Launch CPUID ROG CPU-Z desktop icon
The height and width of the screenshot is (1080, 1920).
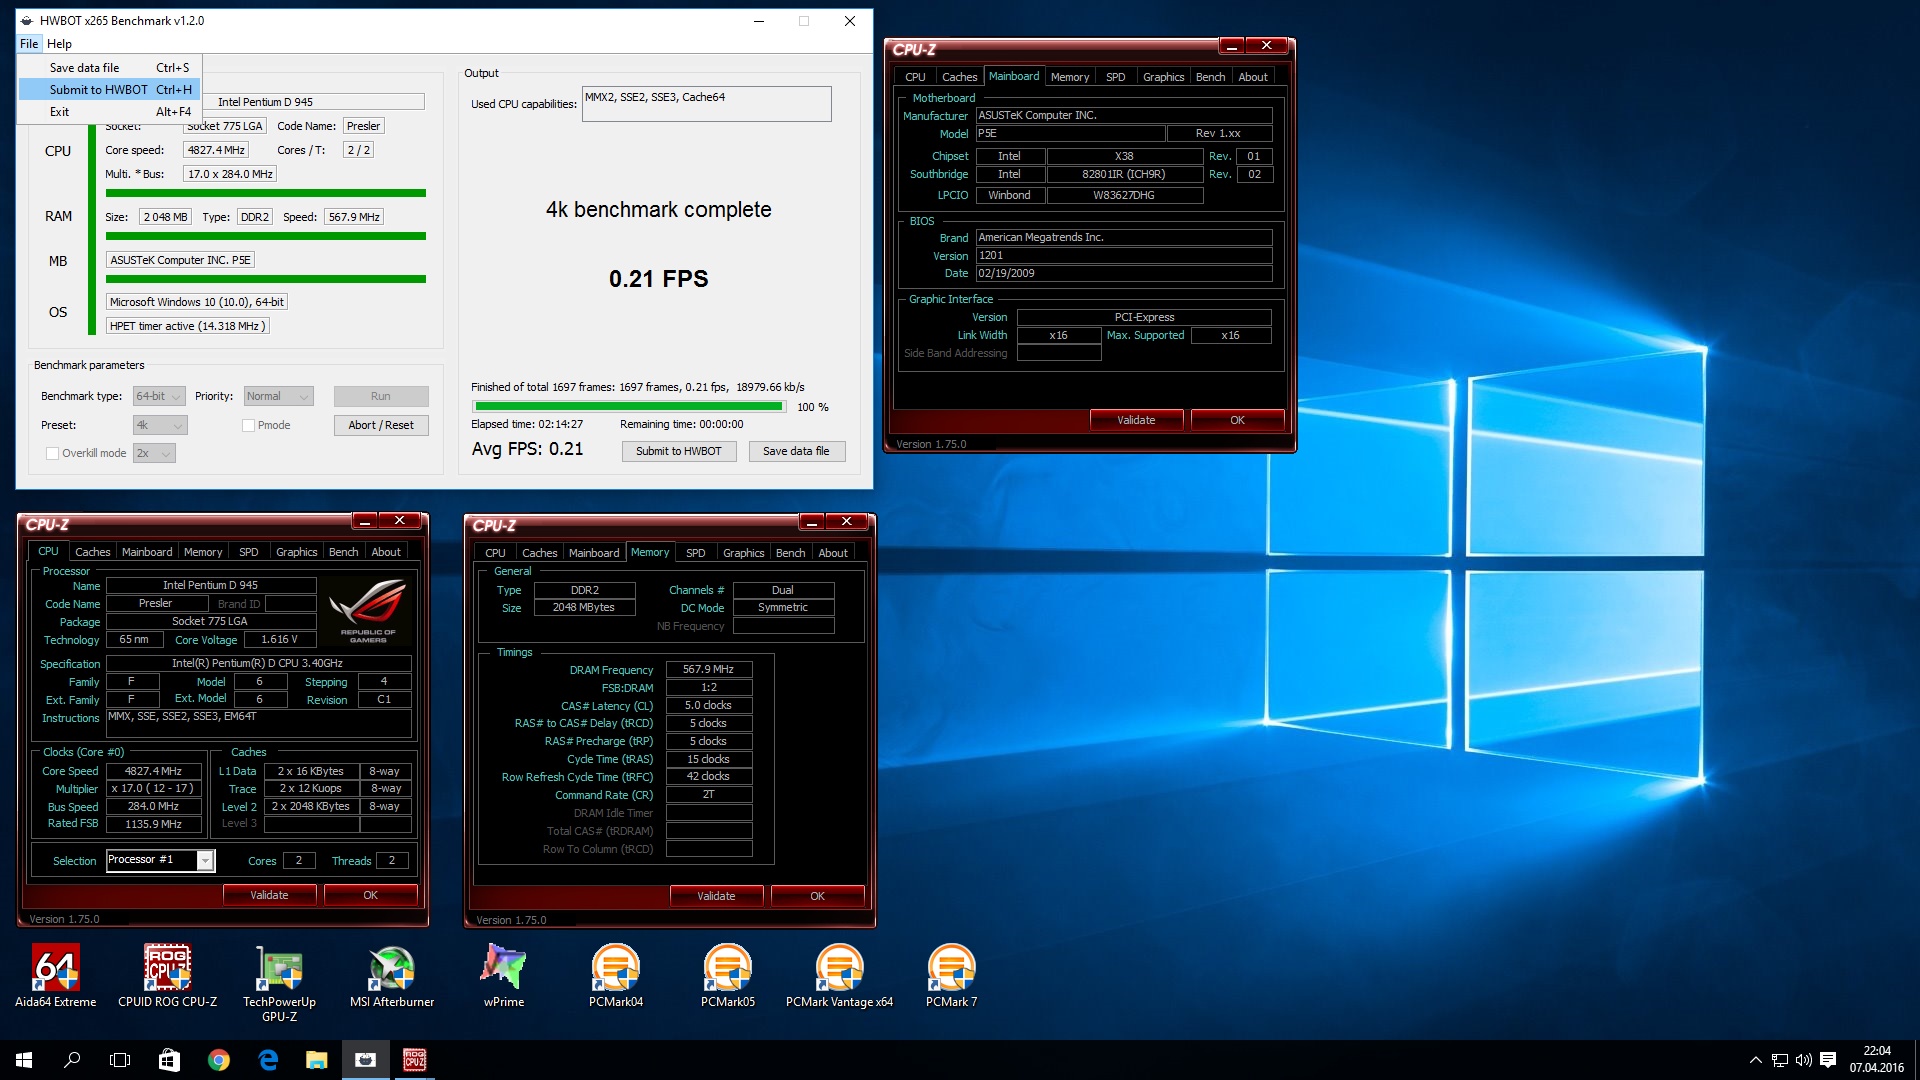tap(167, 975)
